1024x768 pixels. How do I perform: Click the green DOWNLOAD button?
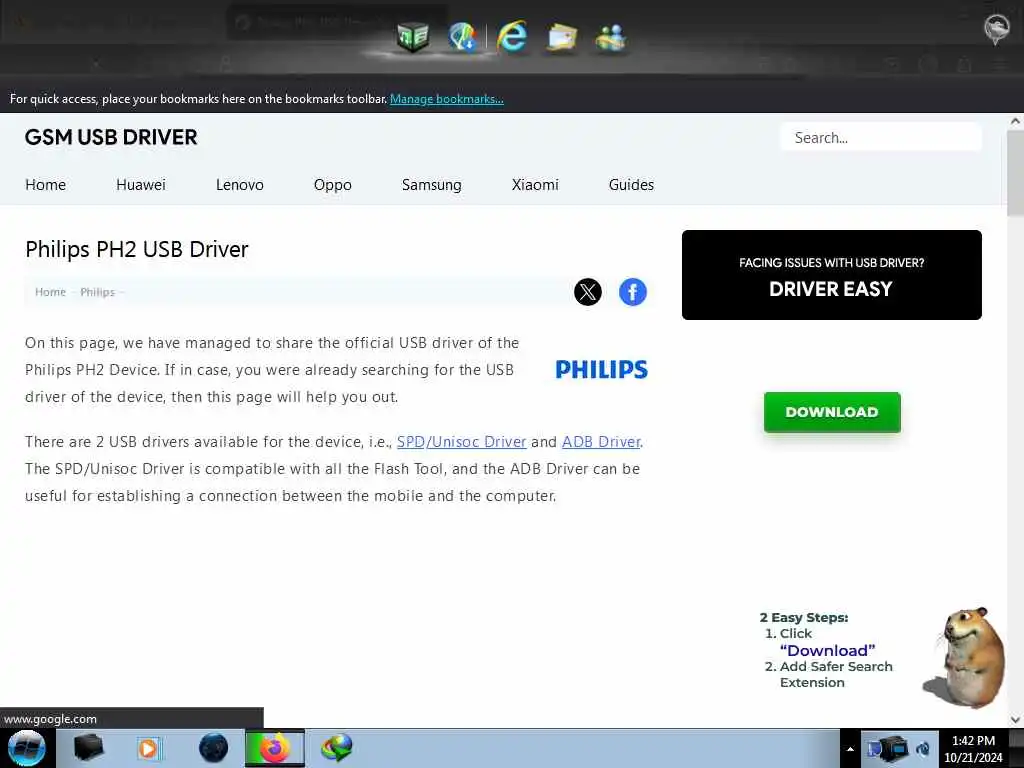pyautogui.click(x=832, y=412)
